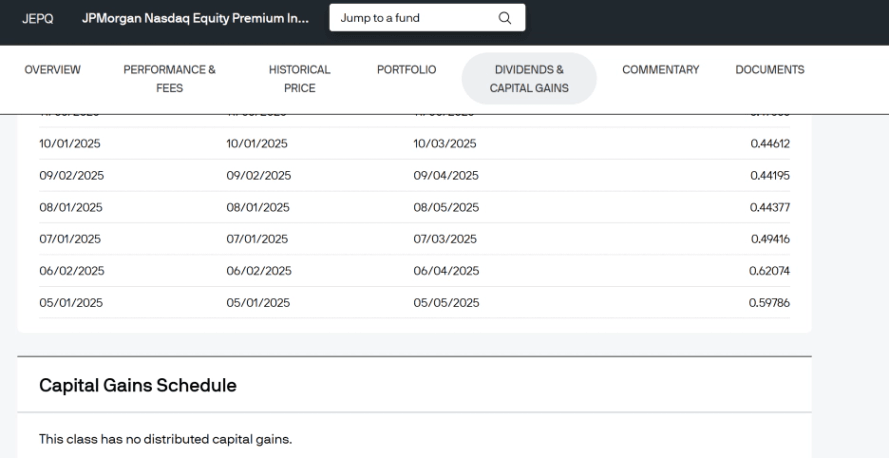Select the 06/04/2025 pay date
The height and width of the screenshot is (458, 889).
[446, 270]
